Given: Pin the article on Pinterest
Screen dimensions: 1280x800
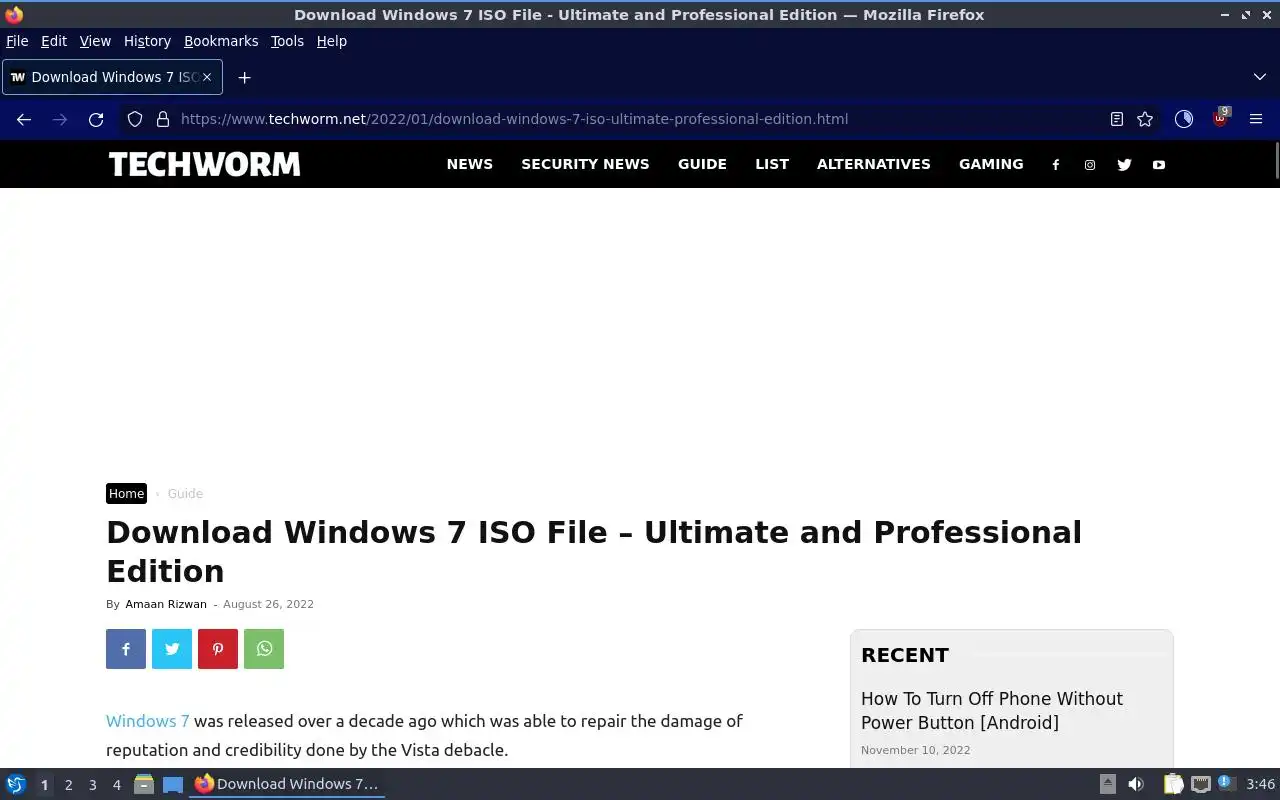Looking at the screenshot, I should (x=218, y=649).
